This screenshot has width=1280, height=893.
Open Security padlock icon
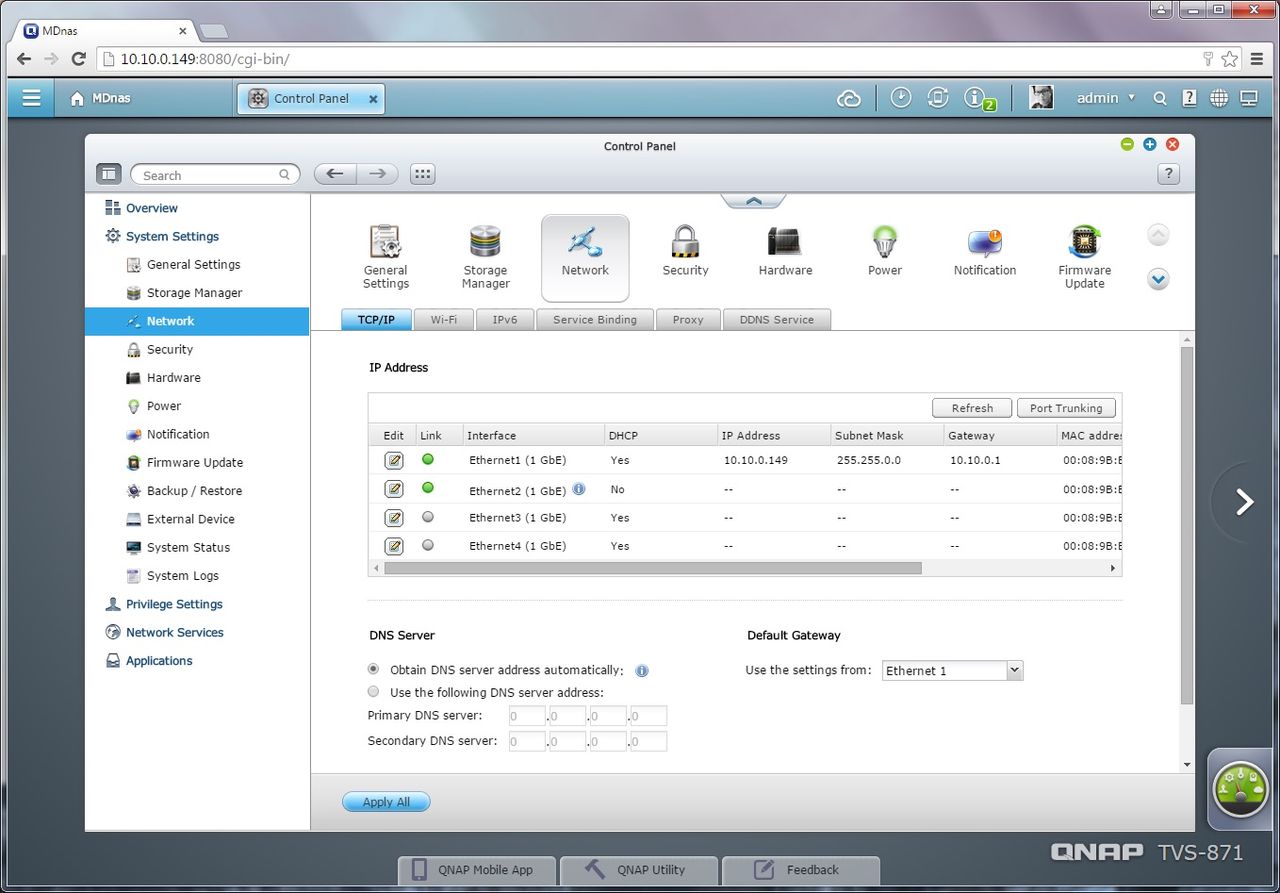click(685, 251)
